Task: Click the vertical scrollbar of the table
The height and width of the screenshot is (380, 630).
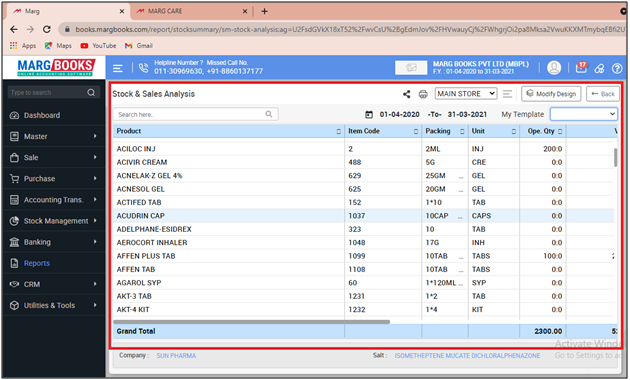Action: (616, 157)
